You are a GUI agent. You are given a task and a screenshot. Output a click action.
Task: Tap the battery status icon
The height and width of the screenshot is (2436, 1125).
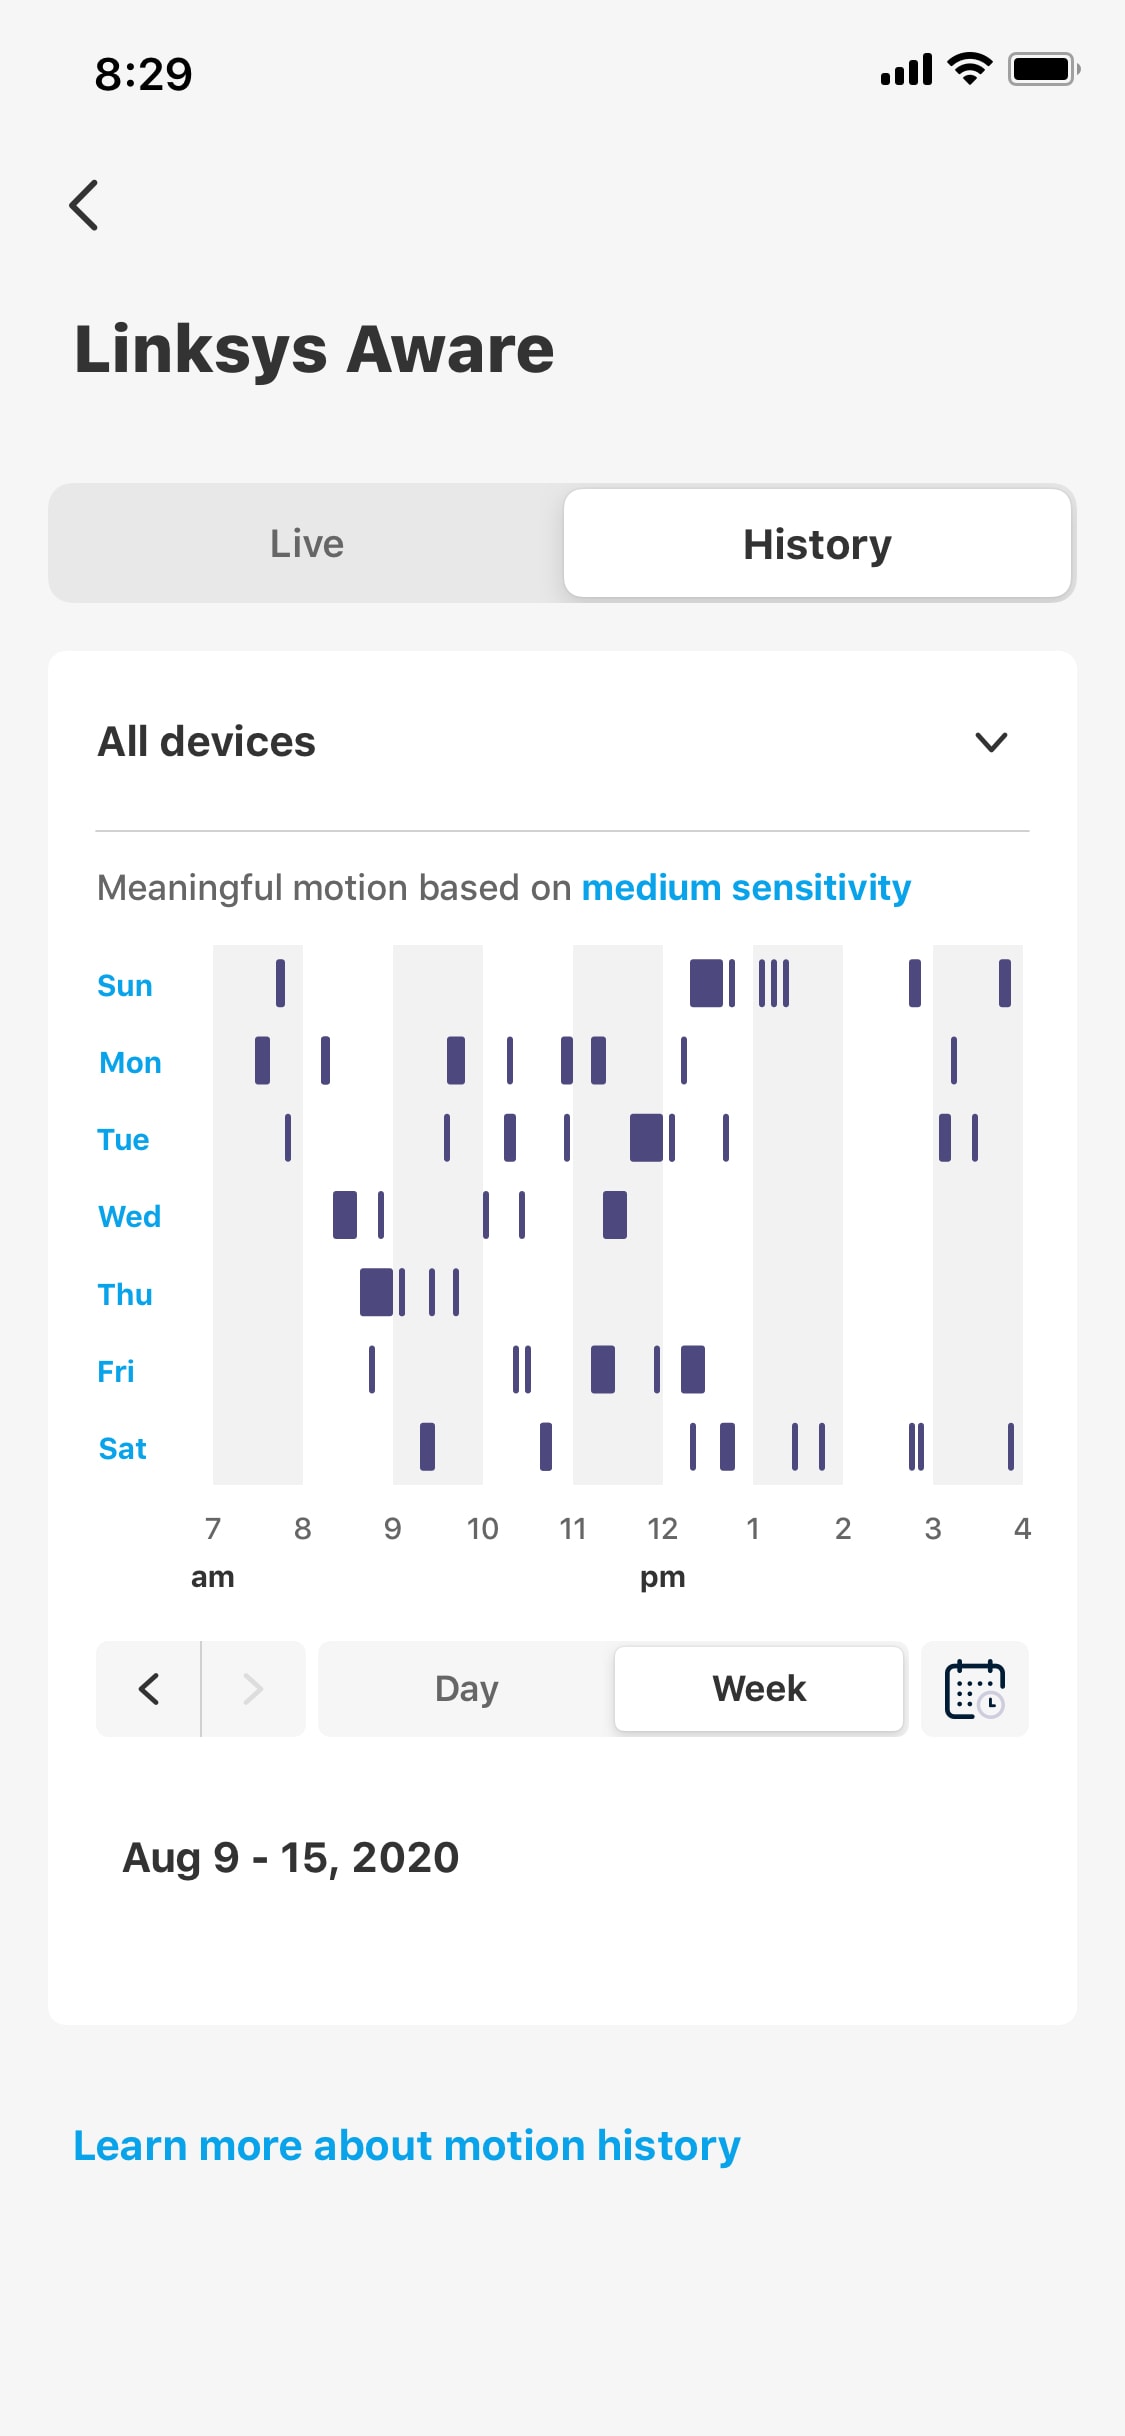click(1043, 70)
